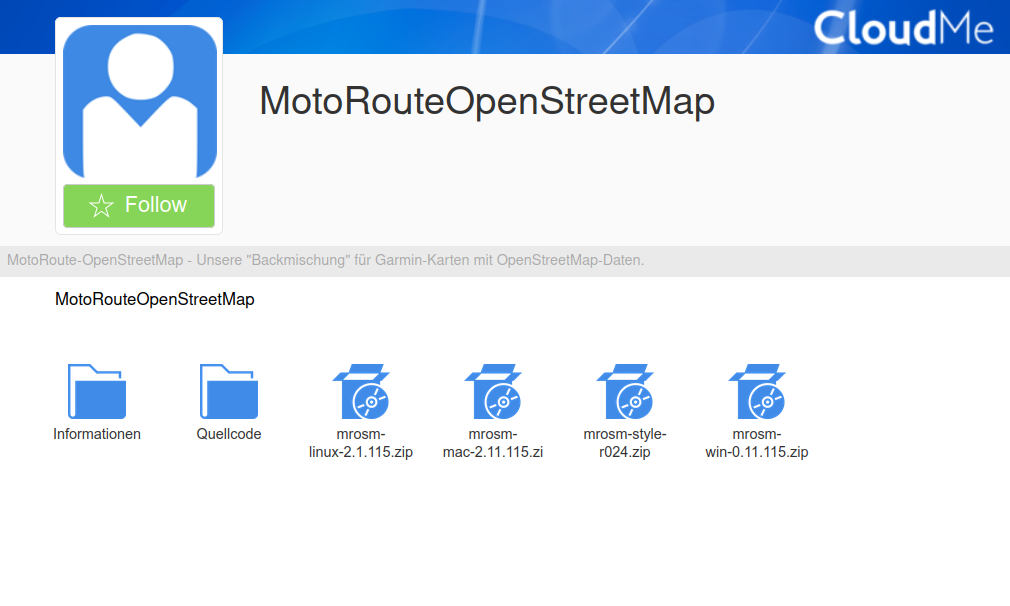Click the user profile avatar picture
The height and width of the screenshot is (606, 1010).
click(x=140, y=102)
